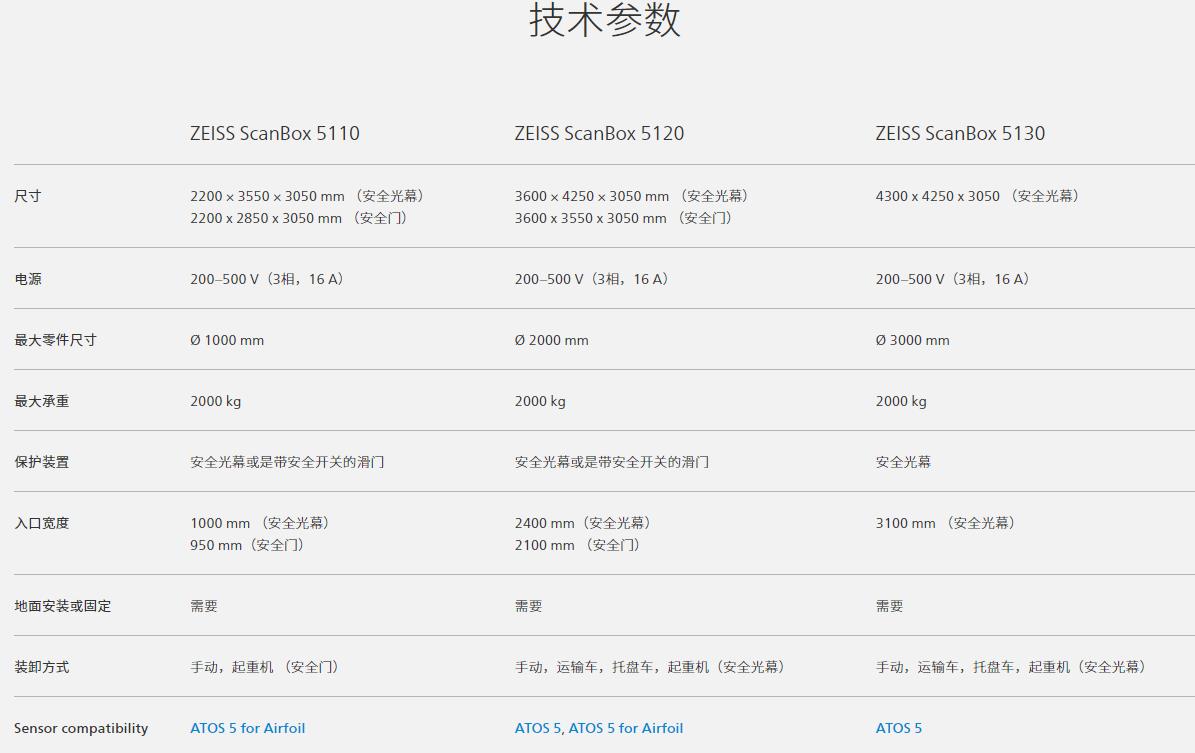
Task: Click the 最大承重 row label
Action: click(41, 401)
